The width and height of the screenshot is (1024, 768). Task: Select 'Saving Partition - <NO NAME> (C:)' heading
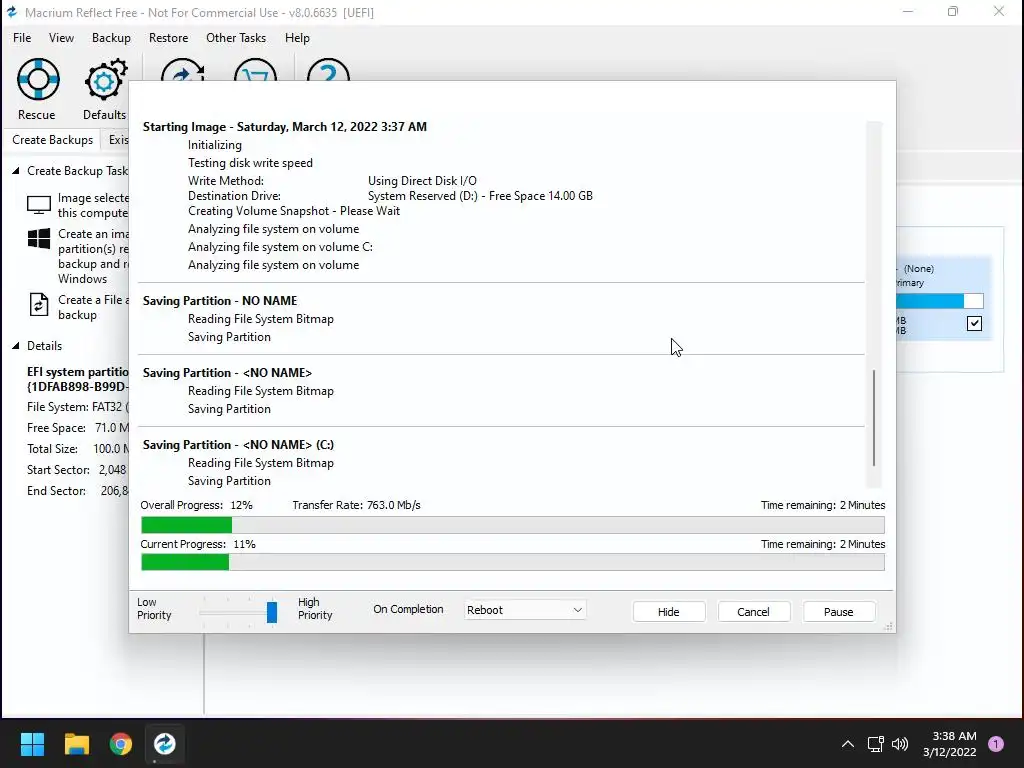tap(238, 445)
